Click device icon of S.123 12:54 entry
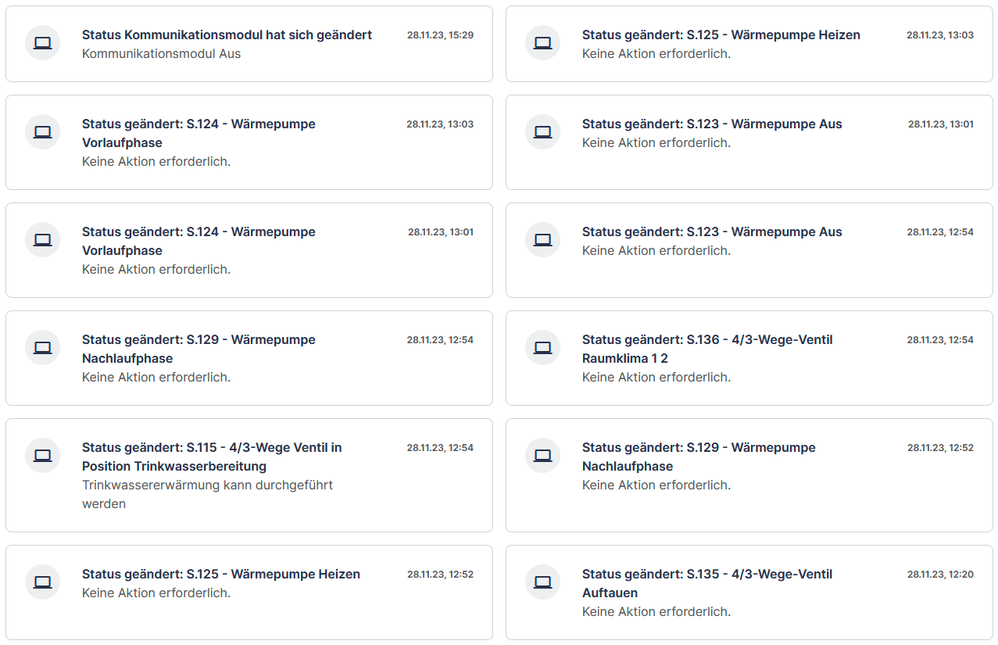 pos(542,240)
